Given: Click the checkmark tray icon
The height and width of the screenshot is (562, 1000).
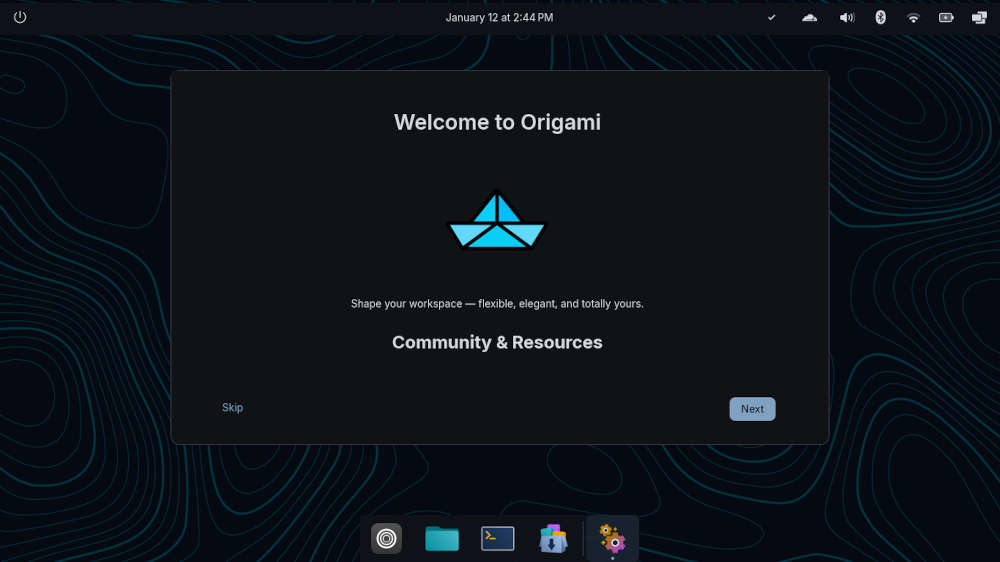Looking at the screenshot, I should pos(771,17).
